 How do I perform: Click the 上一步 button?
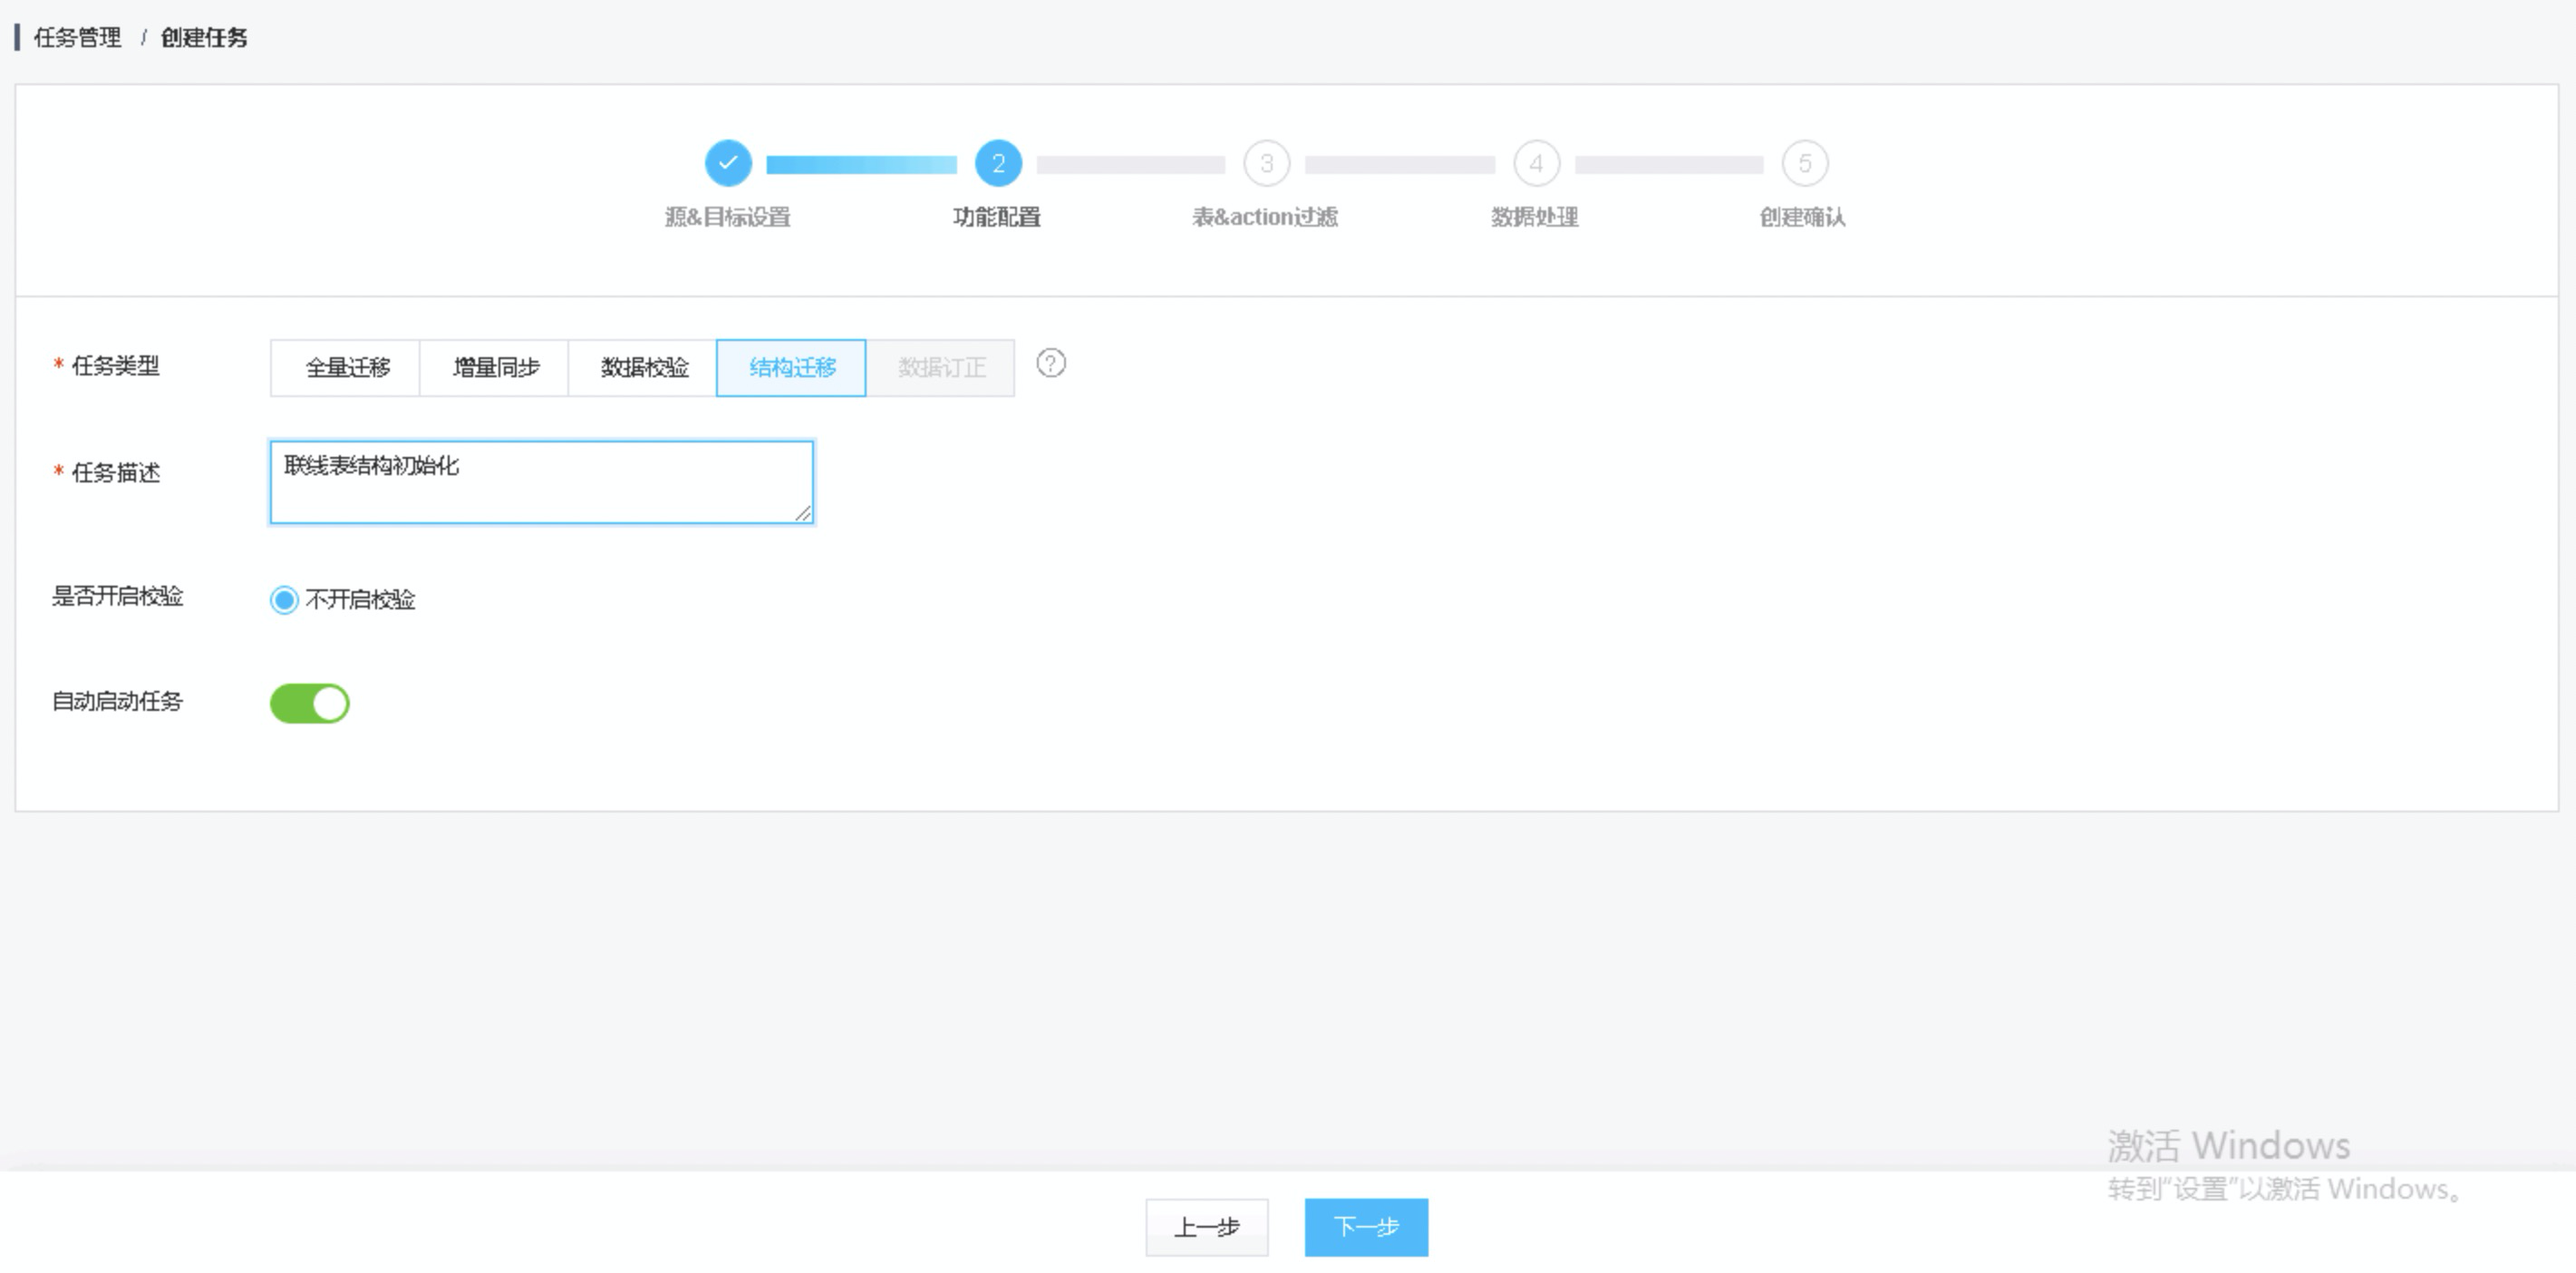(x=1206, y=1227)
